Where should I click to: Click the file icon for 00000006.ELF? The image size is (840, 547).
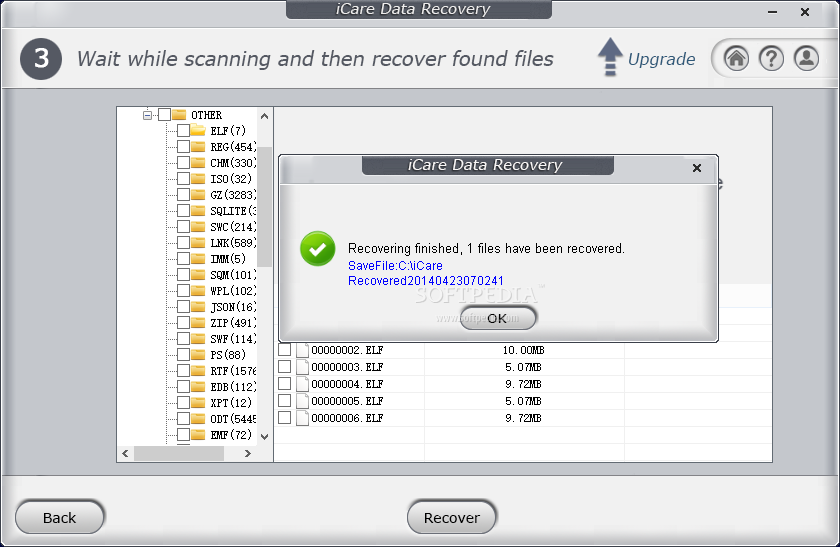303,418
